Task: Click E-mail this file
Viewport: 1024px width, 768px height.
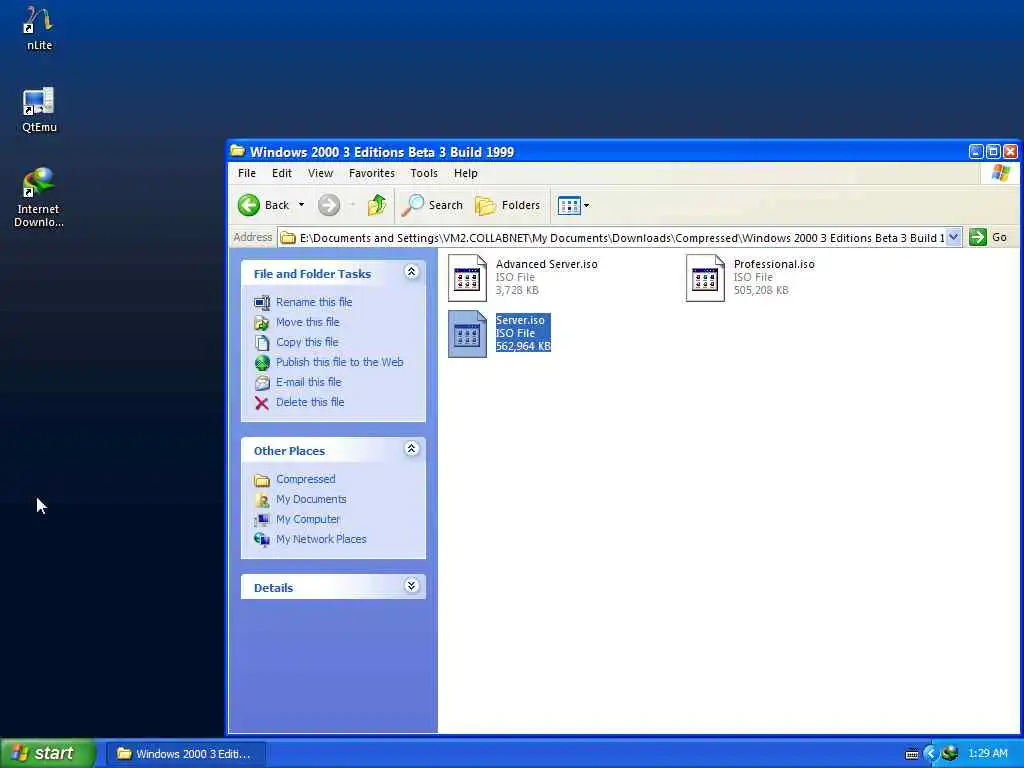Action: click(x=308, y=382)
